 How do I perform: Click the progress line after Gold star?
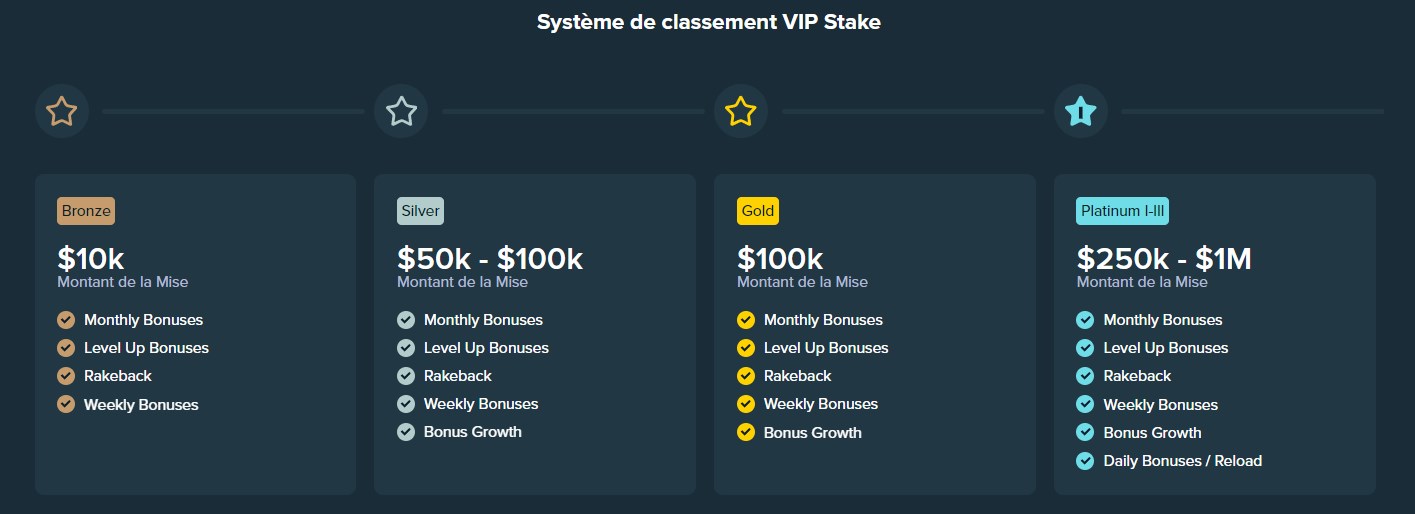(912, 111)
